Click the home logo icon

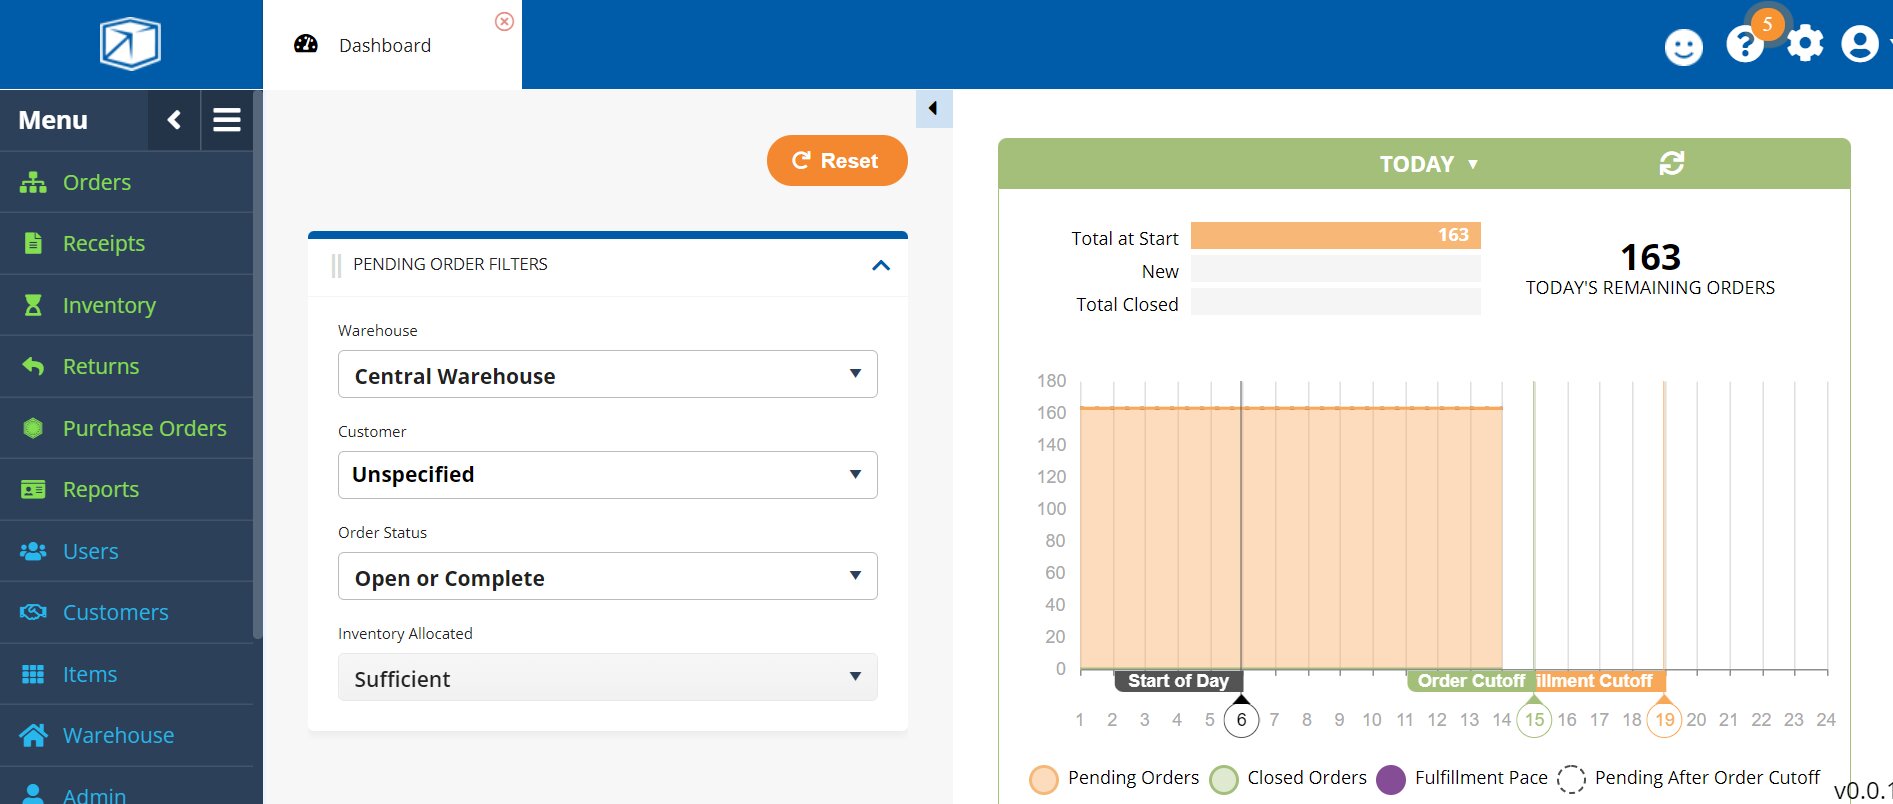pos(130,44)
